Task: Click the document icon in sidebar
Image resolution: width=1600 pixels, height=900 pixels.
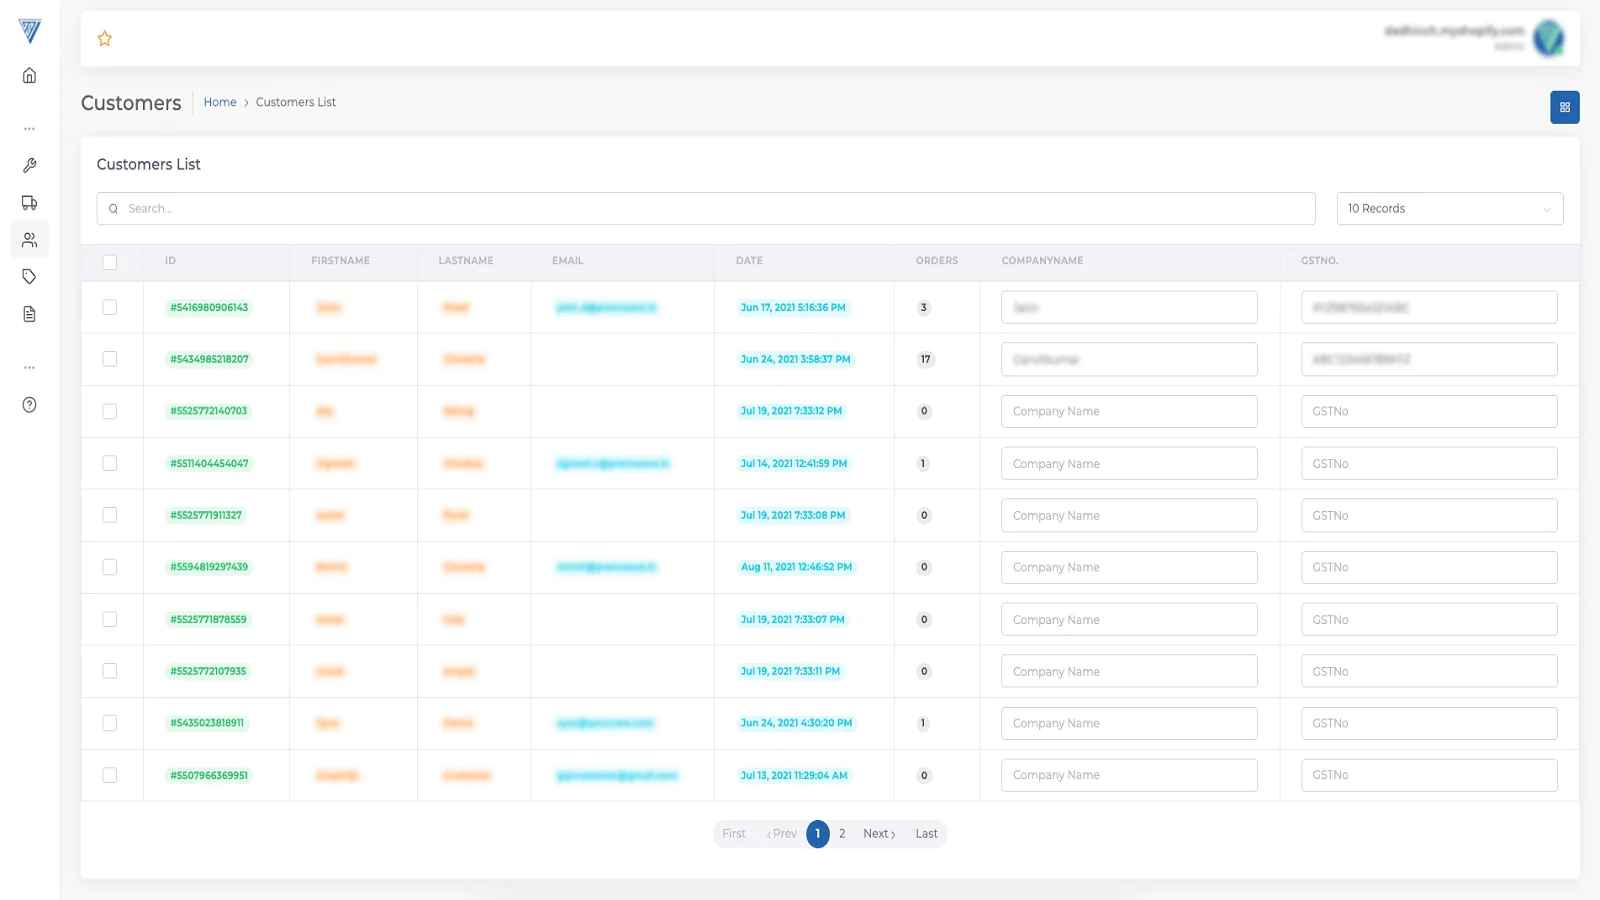Action: [30, 314]
